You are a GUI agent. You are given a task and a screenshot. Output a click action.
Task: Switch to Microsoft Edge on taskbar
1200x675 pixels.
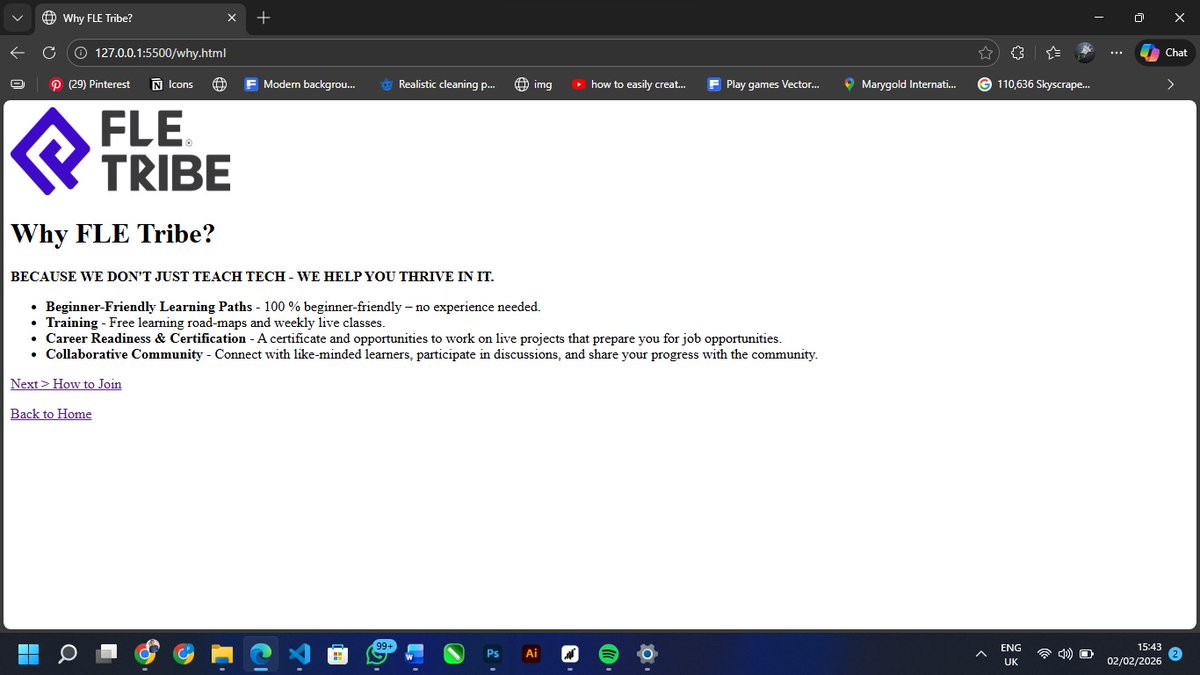261,654
